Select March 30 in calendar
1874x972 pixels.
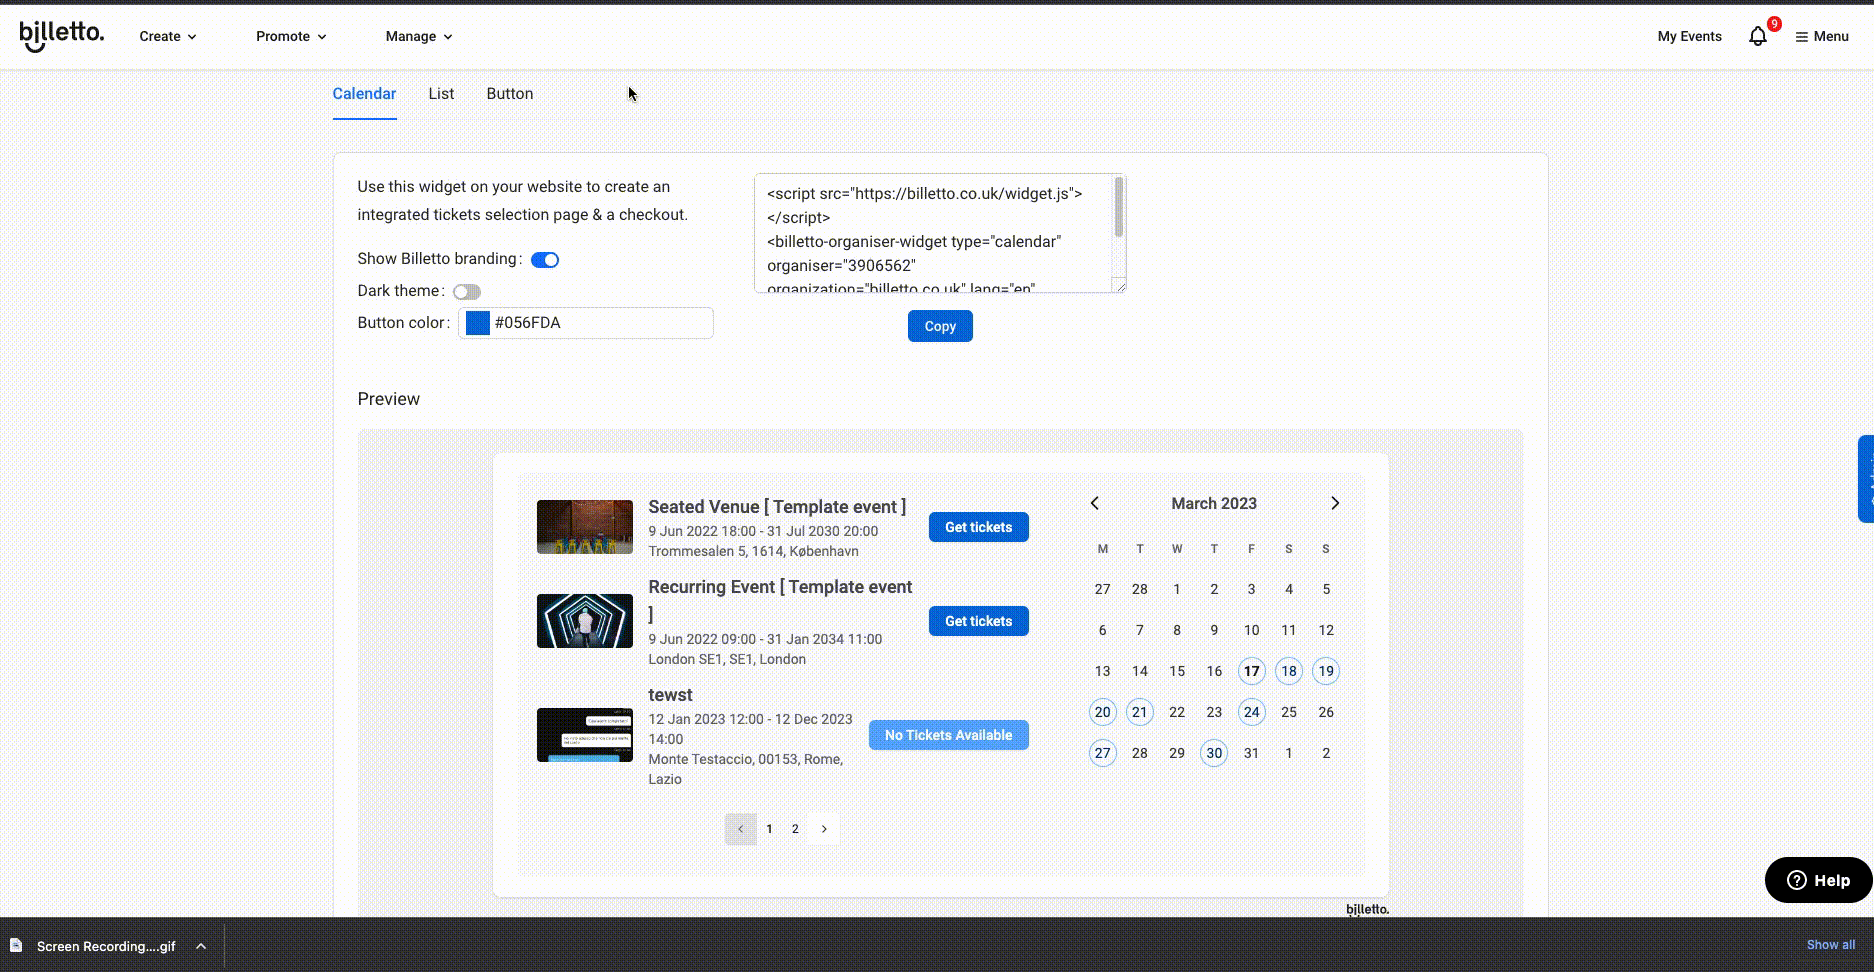[1214, 753]
